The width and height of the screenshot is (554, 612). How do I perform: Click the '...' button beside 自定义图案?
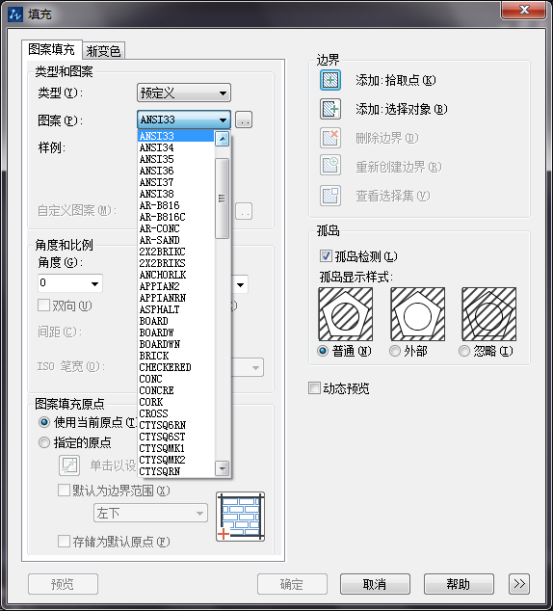(244, 211)
